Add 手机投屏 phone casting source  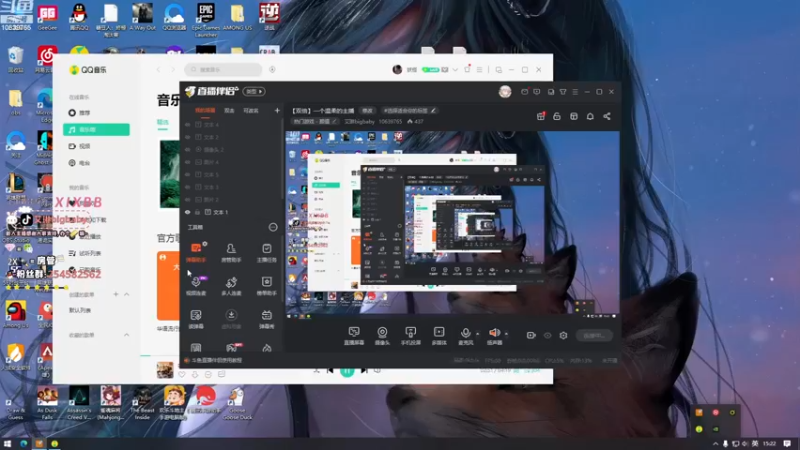[x=411, y=336]
